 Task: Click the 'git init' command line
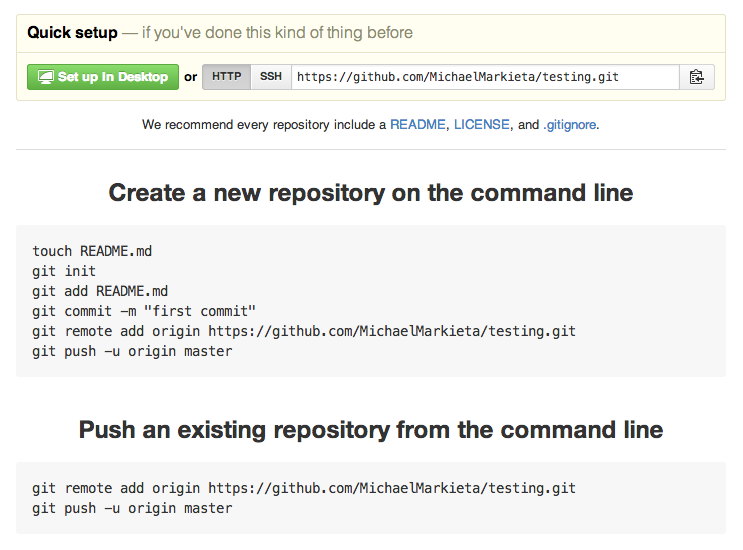(64, 271)
